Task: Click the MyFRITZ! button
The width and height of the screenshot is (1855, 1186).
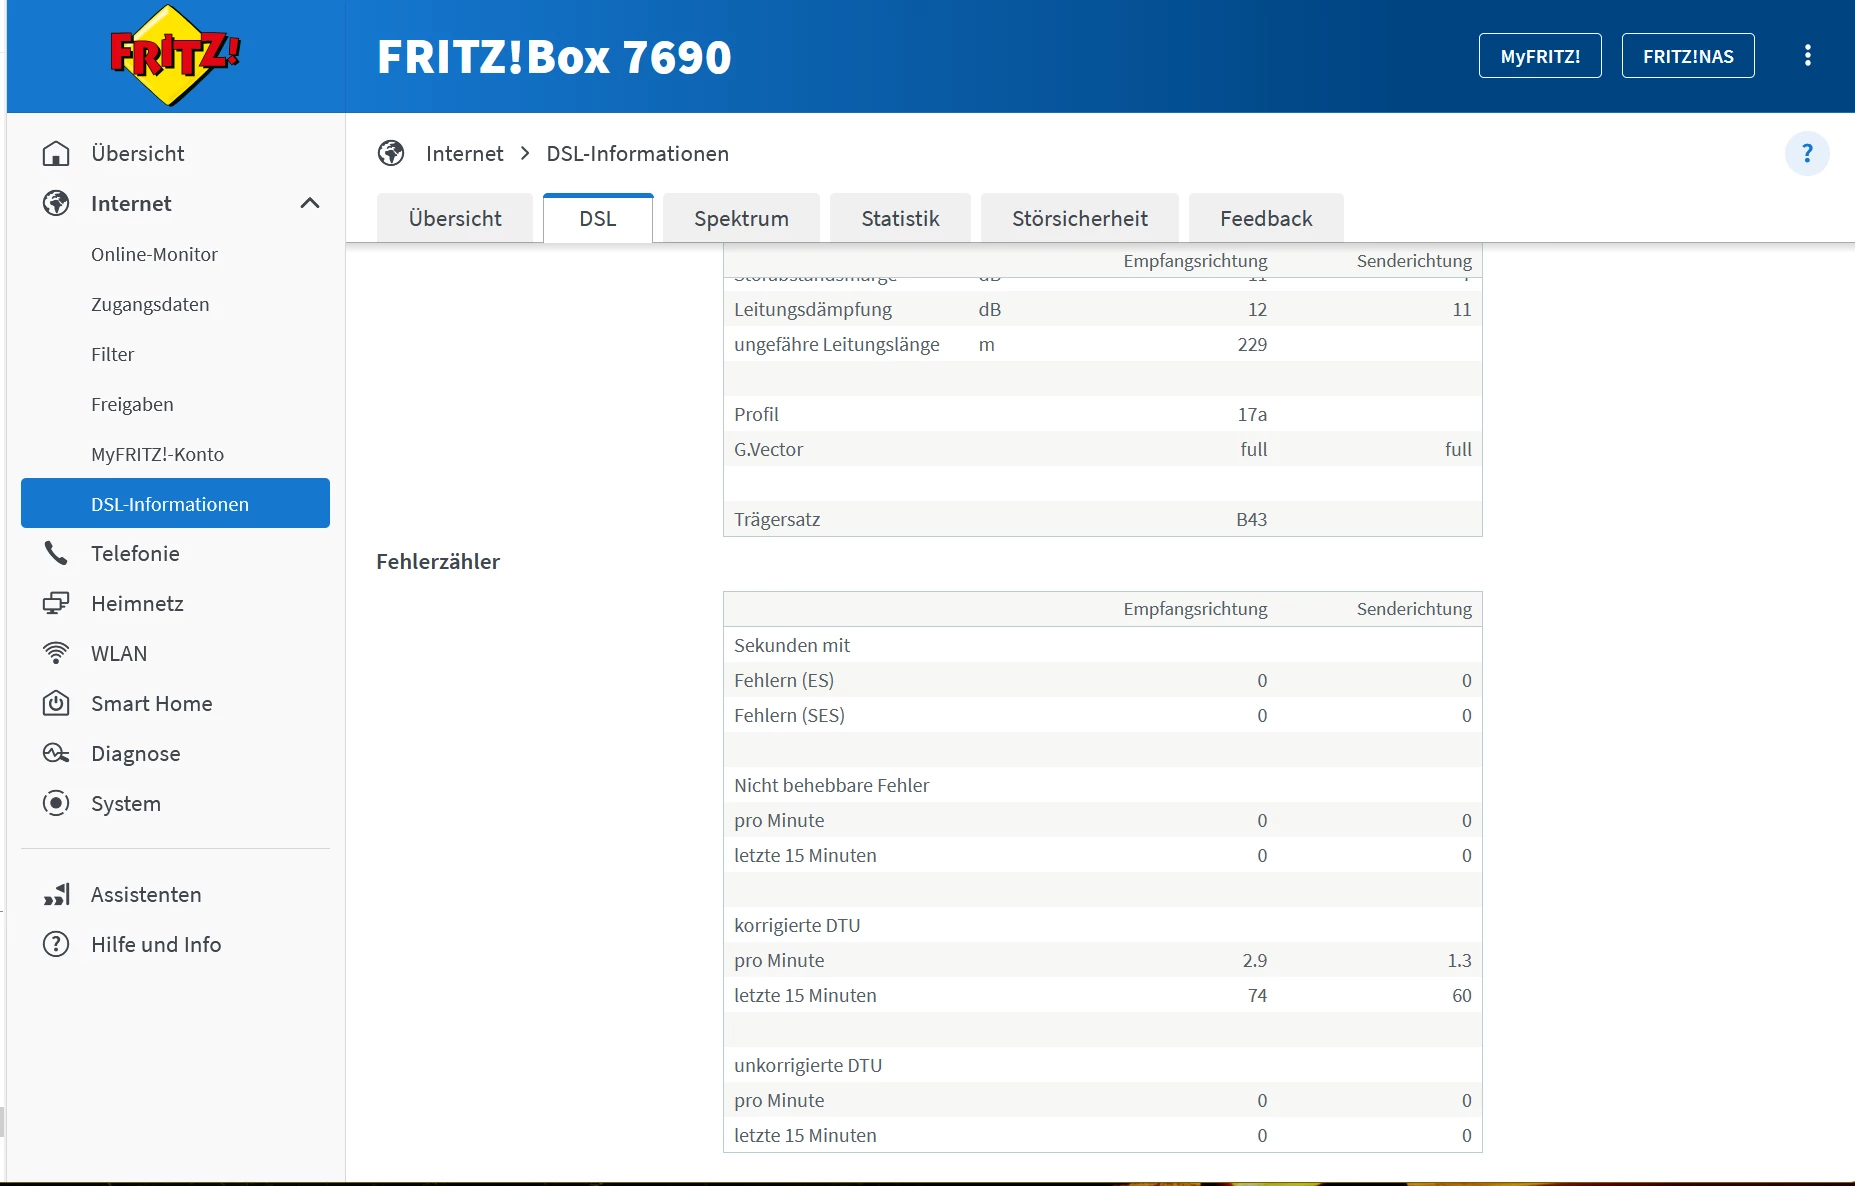Action: pyautogui.click(x=1540, y=56)
